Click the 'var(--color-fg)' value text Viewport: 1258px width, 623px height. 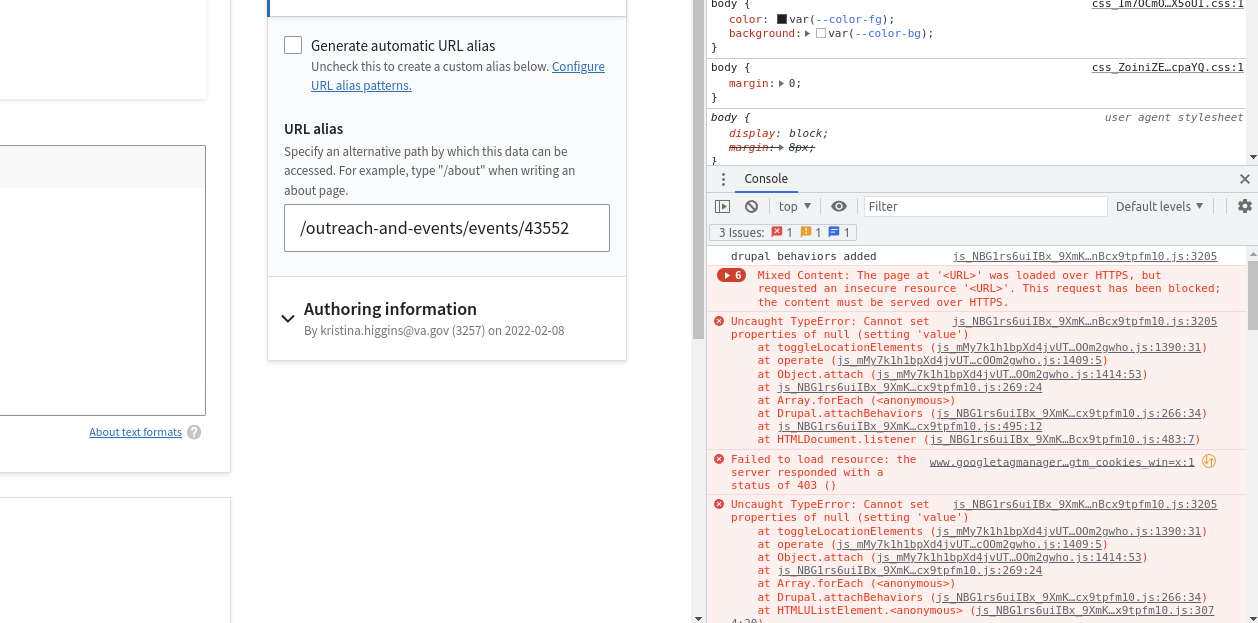(839, 19)
